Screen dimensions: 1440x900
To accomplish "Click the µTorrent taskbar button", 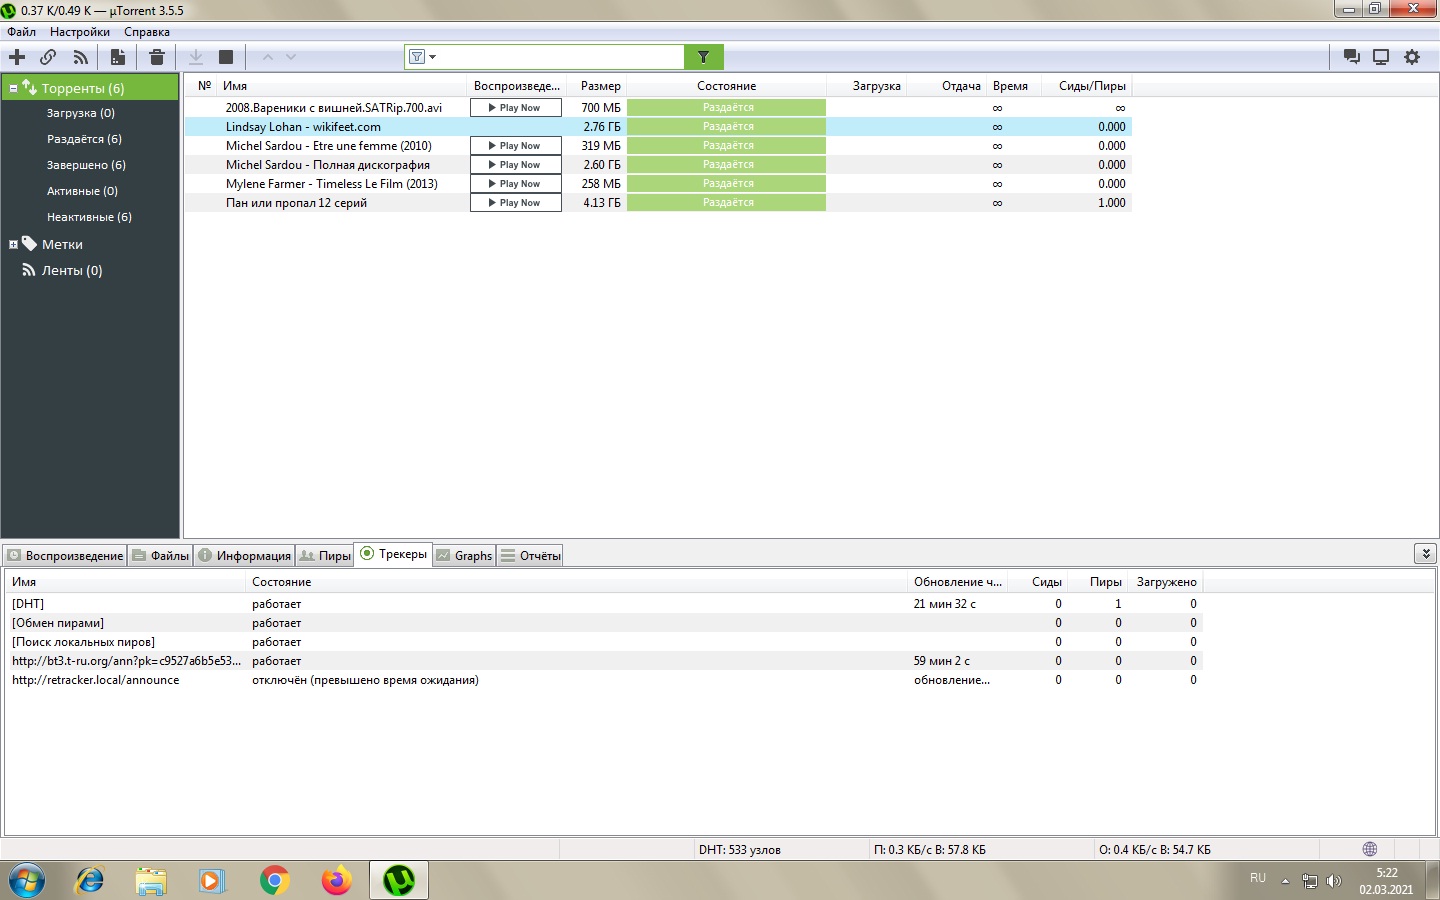I will pos(399,880).
